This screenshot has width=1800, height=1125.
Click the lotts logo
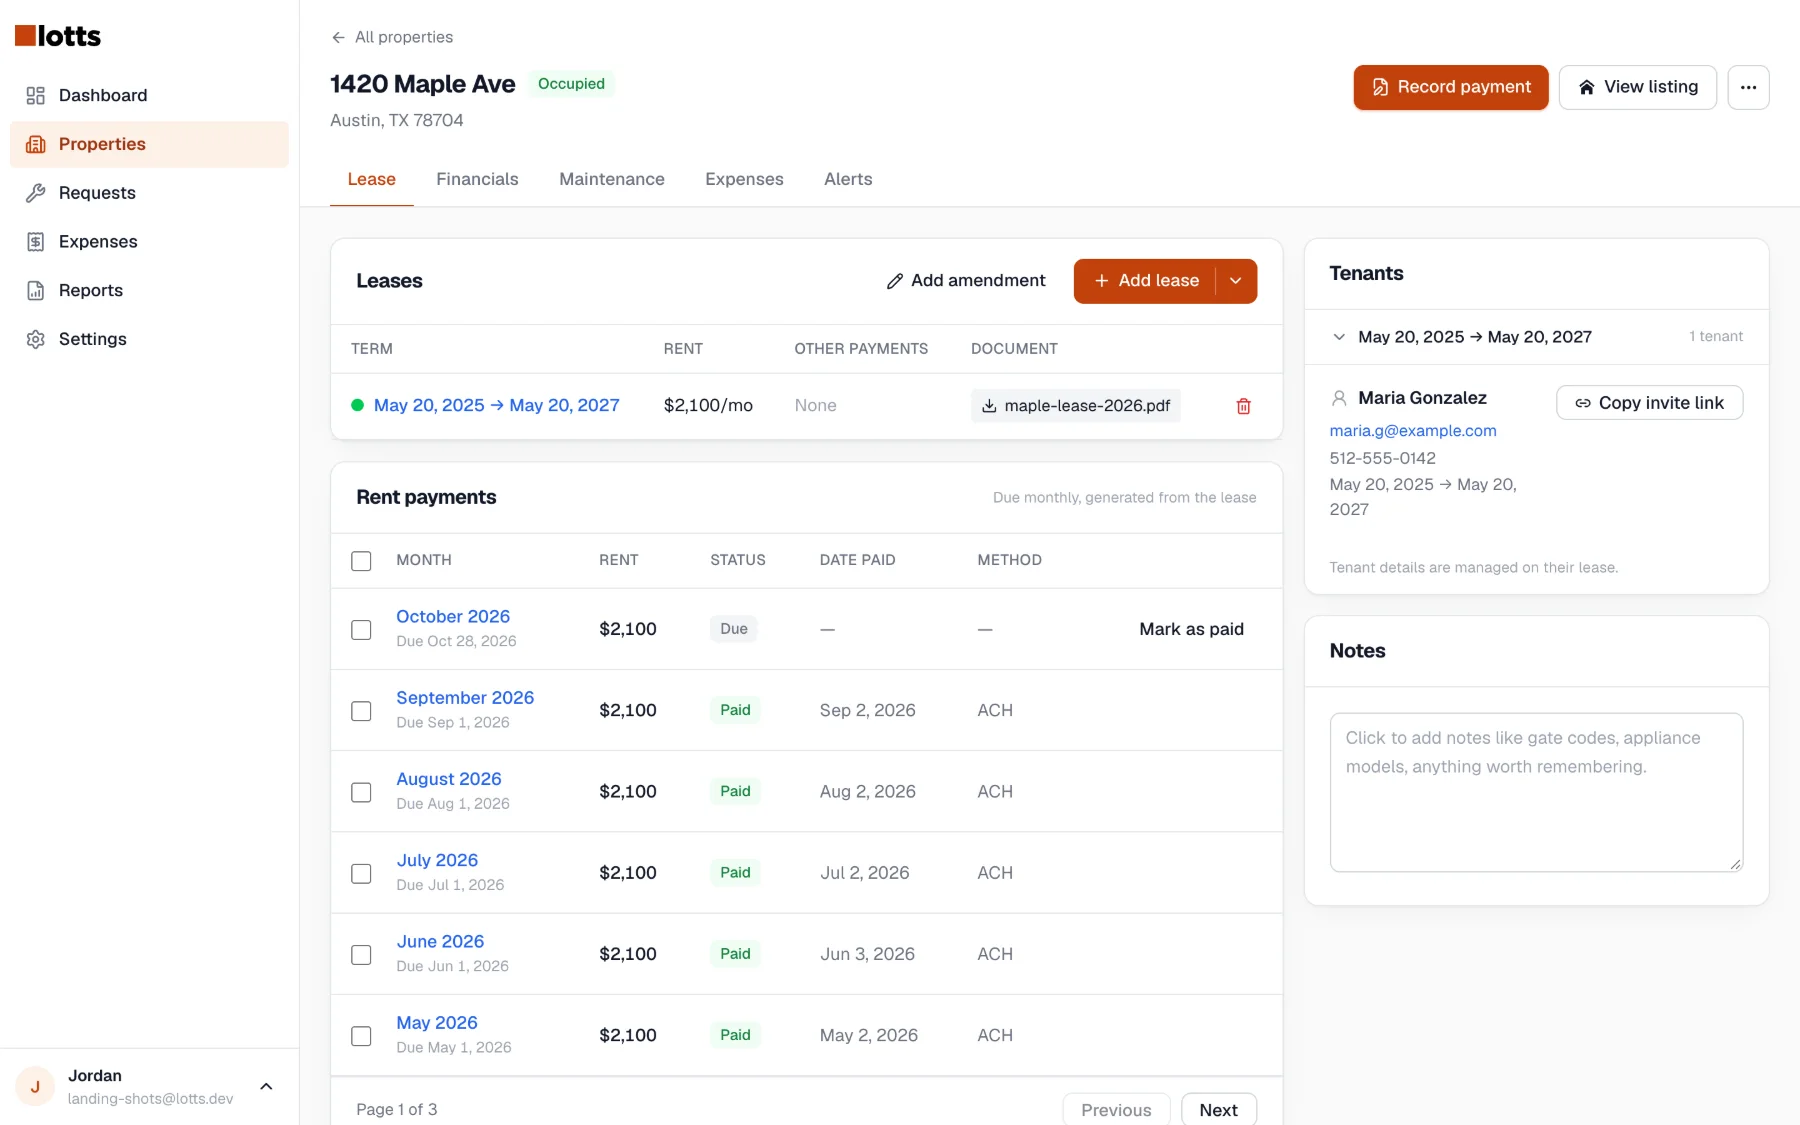58,36
